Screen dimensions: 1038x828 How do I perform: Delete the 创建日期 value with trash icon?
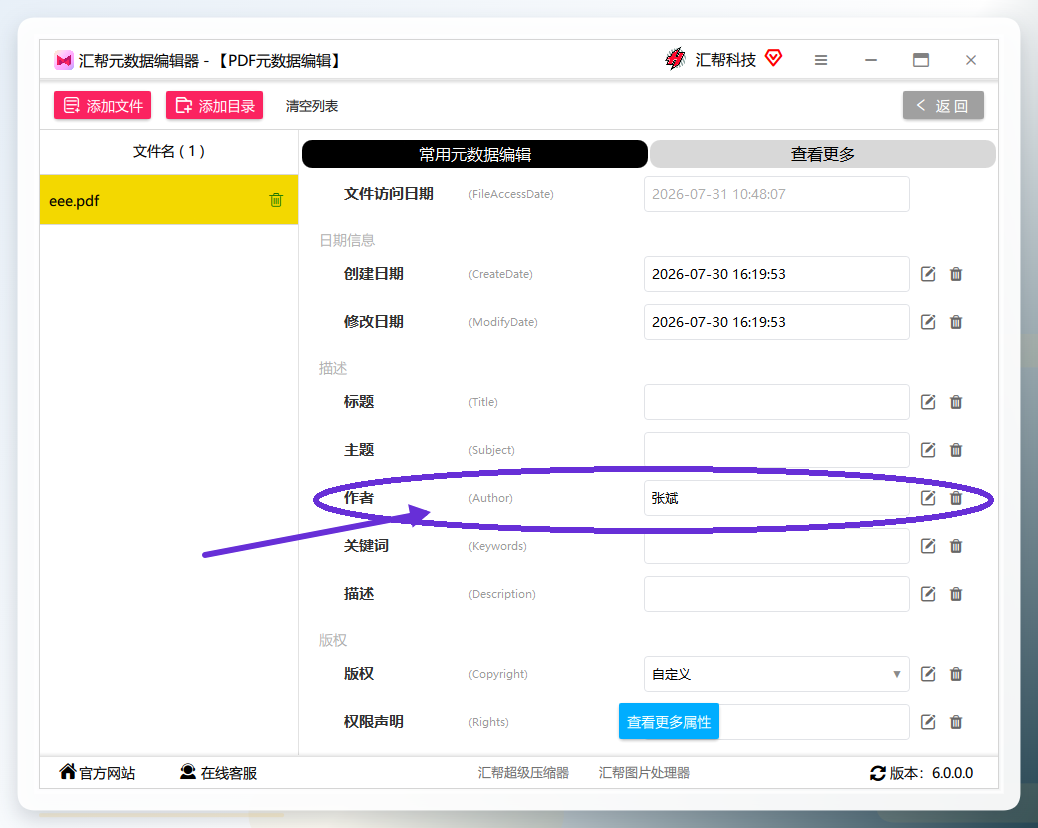click(956, 274)
